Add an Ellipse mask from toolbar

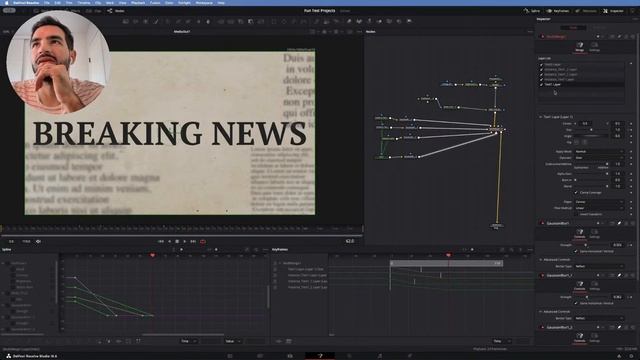(284, 21)
